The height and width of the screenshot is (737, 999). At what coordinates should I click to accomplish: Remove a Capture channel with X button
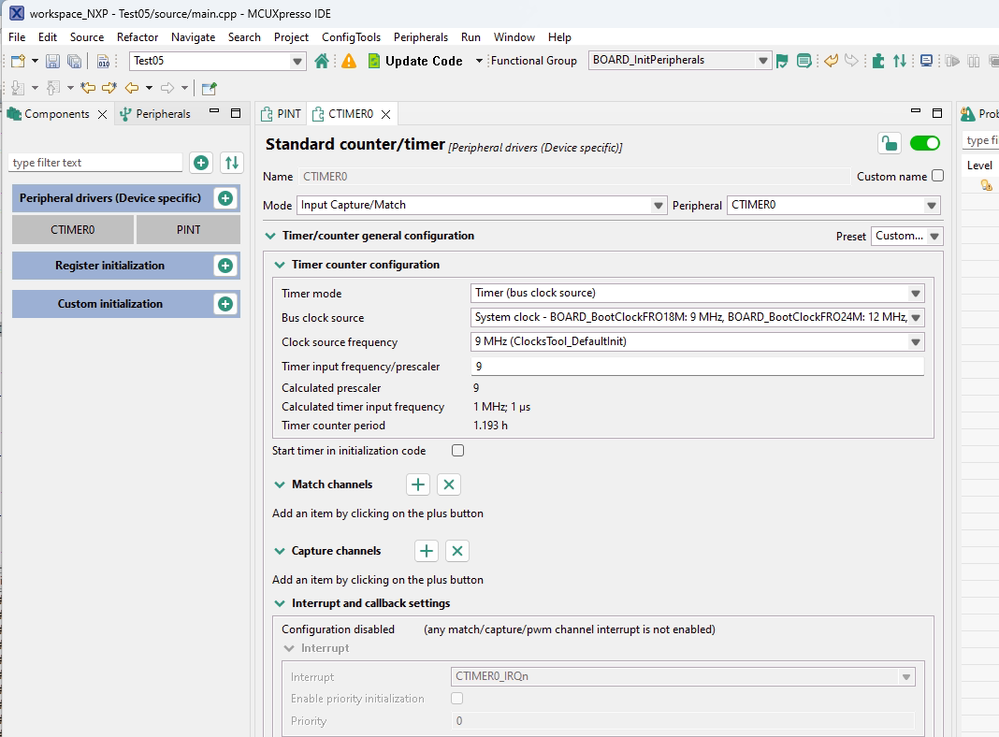457,551
